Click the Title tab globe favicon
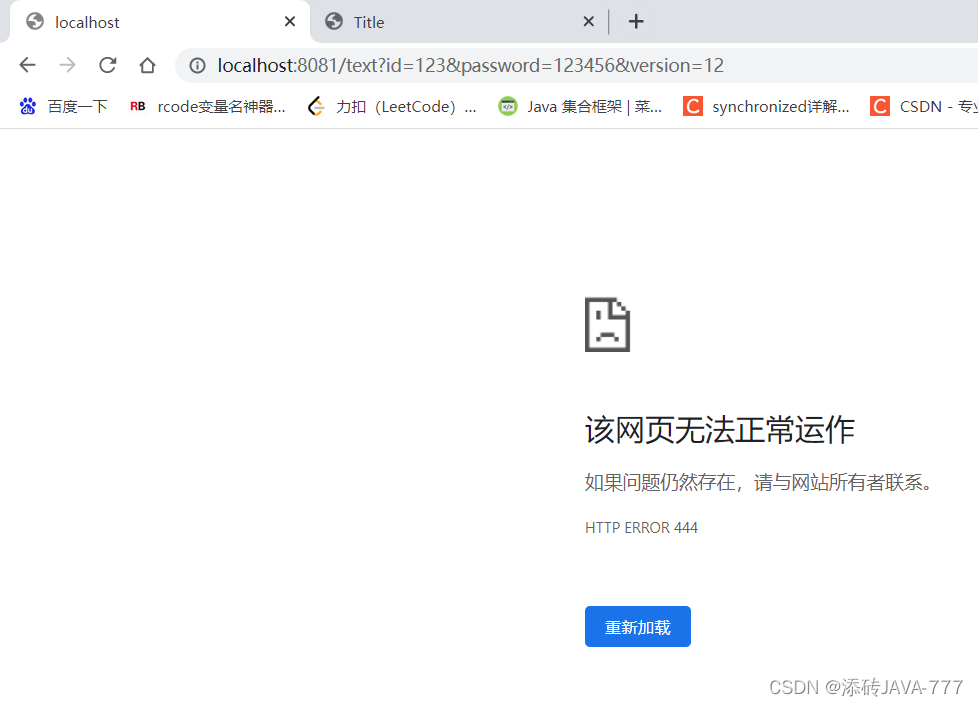Viewport: 978px width, 706px height. click(334, 22)
